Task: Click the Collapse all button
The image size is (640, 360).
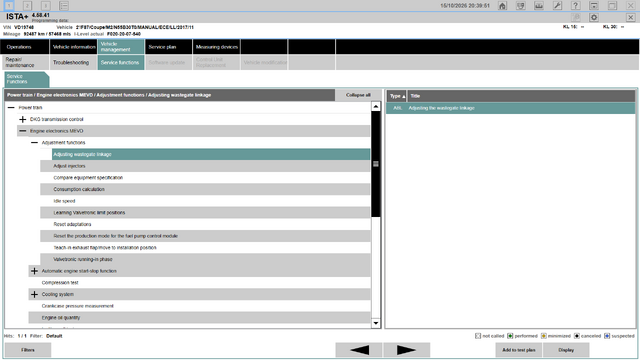Action: pyautogui.click(x=358, y=95)
